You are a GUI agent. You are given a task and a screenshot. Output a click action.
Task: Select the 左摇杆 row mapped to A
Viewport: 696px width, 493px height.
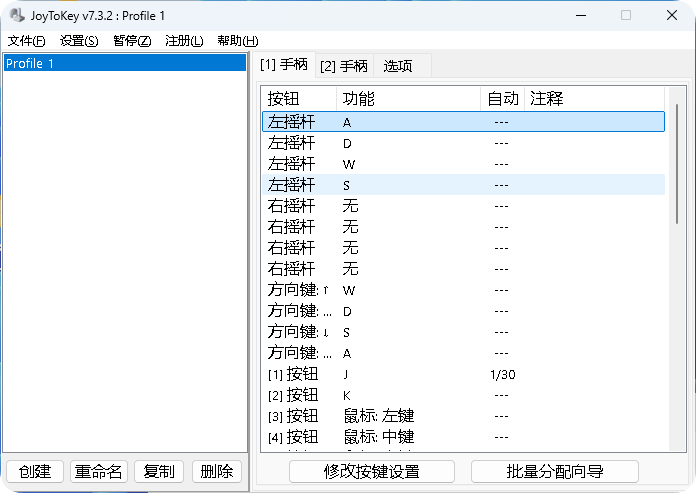463,122
